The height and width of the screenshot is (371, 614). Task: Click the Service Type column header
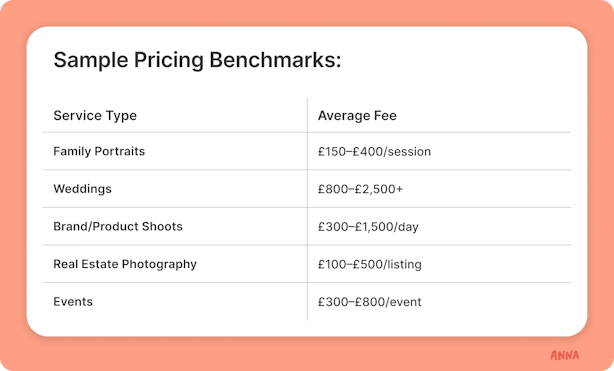click(95, 116)
